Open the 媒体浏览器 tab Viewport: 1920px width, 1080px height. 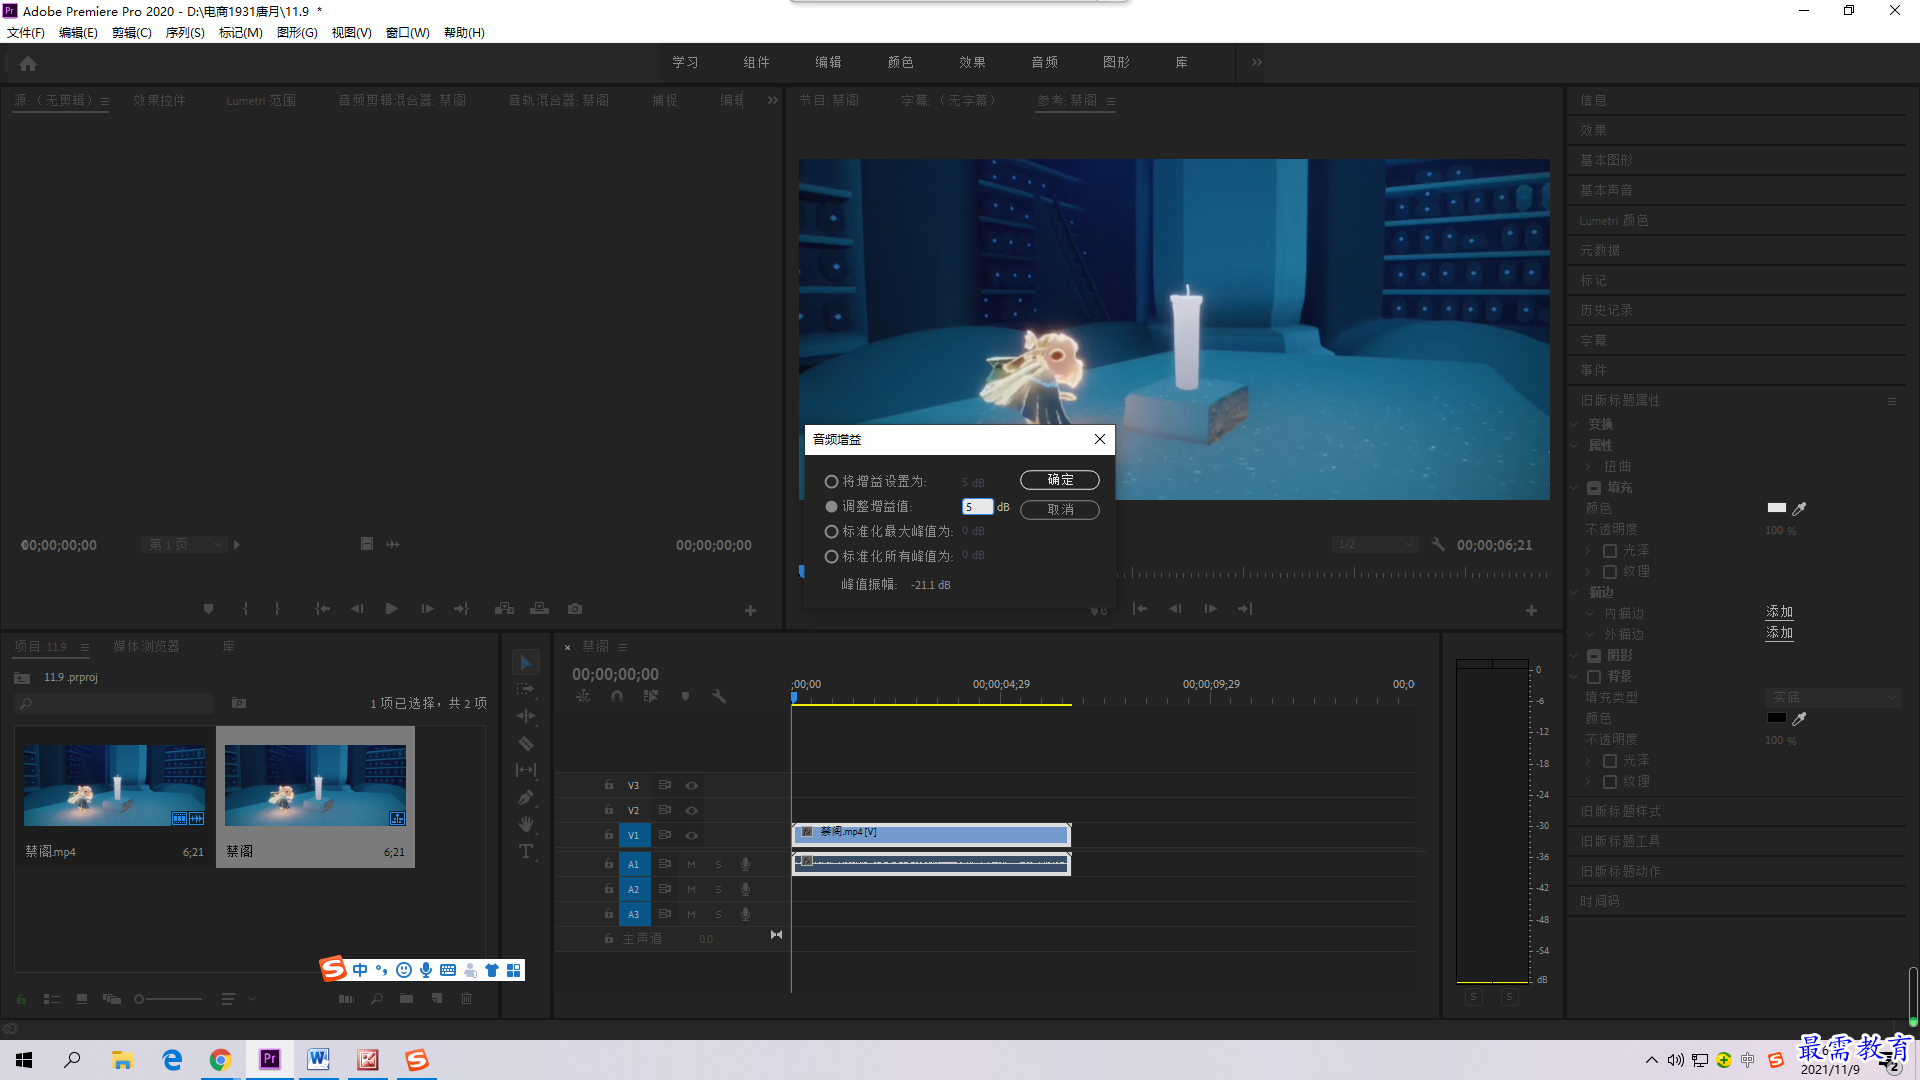tap(146, 646)
